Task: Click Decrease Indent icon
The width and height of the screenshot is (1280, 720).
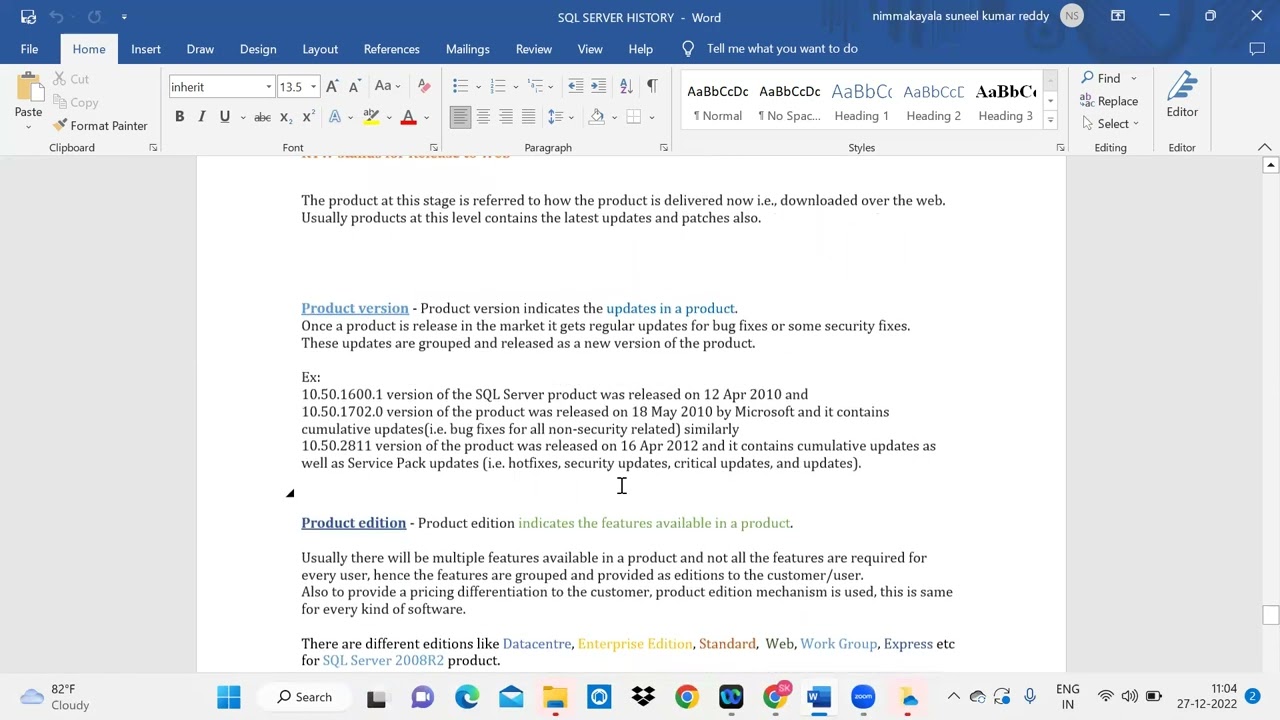Action: (575, 86)
